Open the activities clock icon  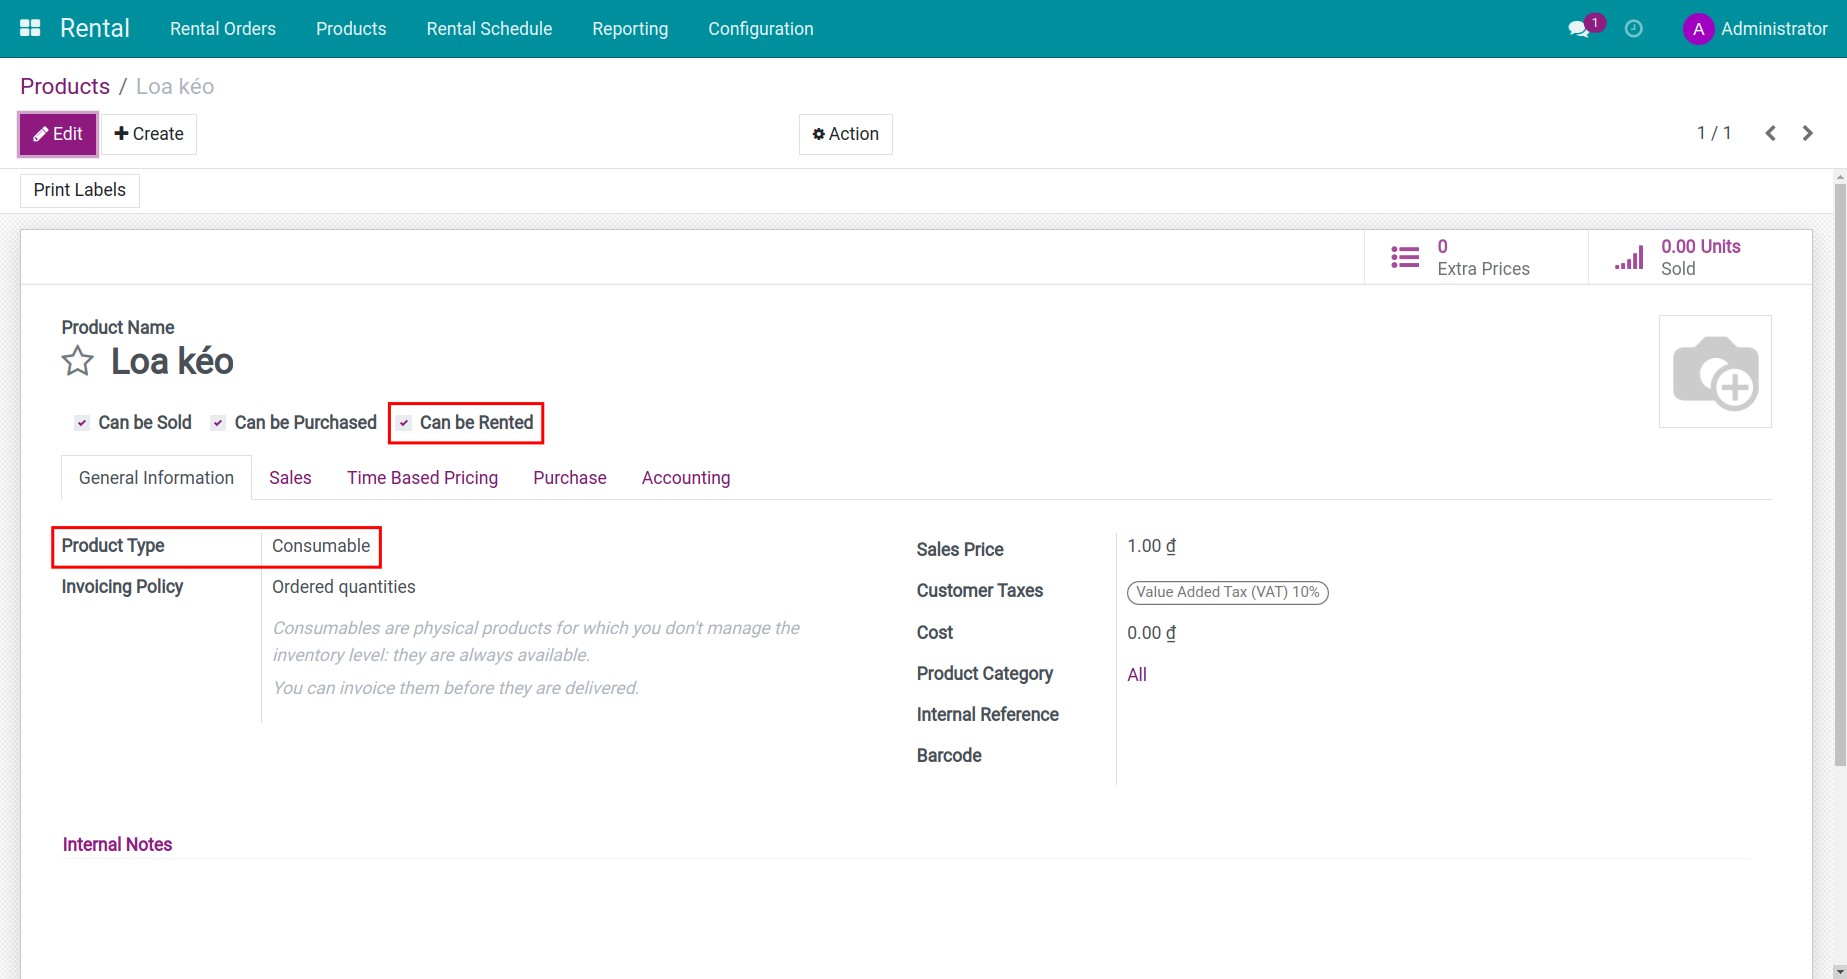point(1634,29)
